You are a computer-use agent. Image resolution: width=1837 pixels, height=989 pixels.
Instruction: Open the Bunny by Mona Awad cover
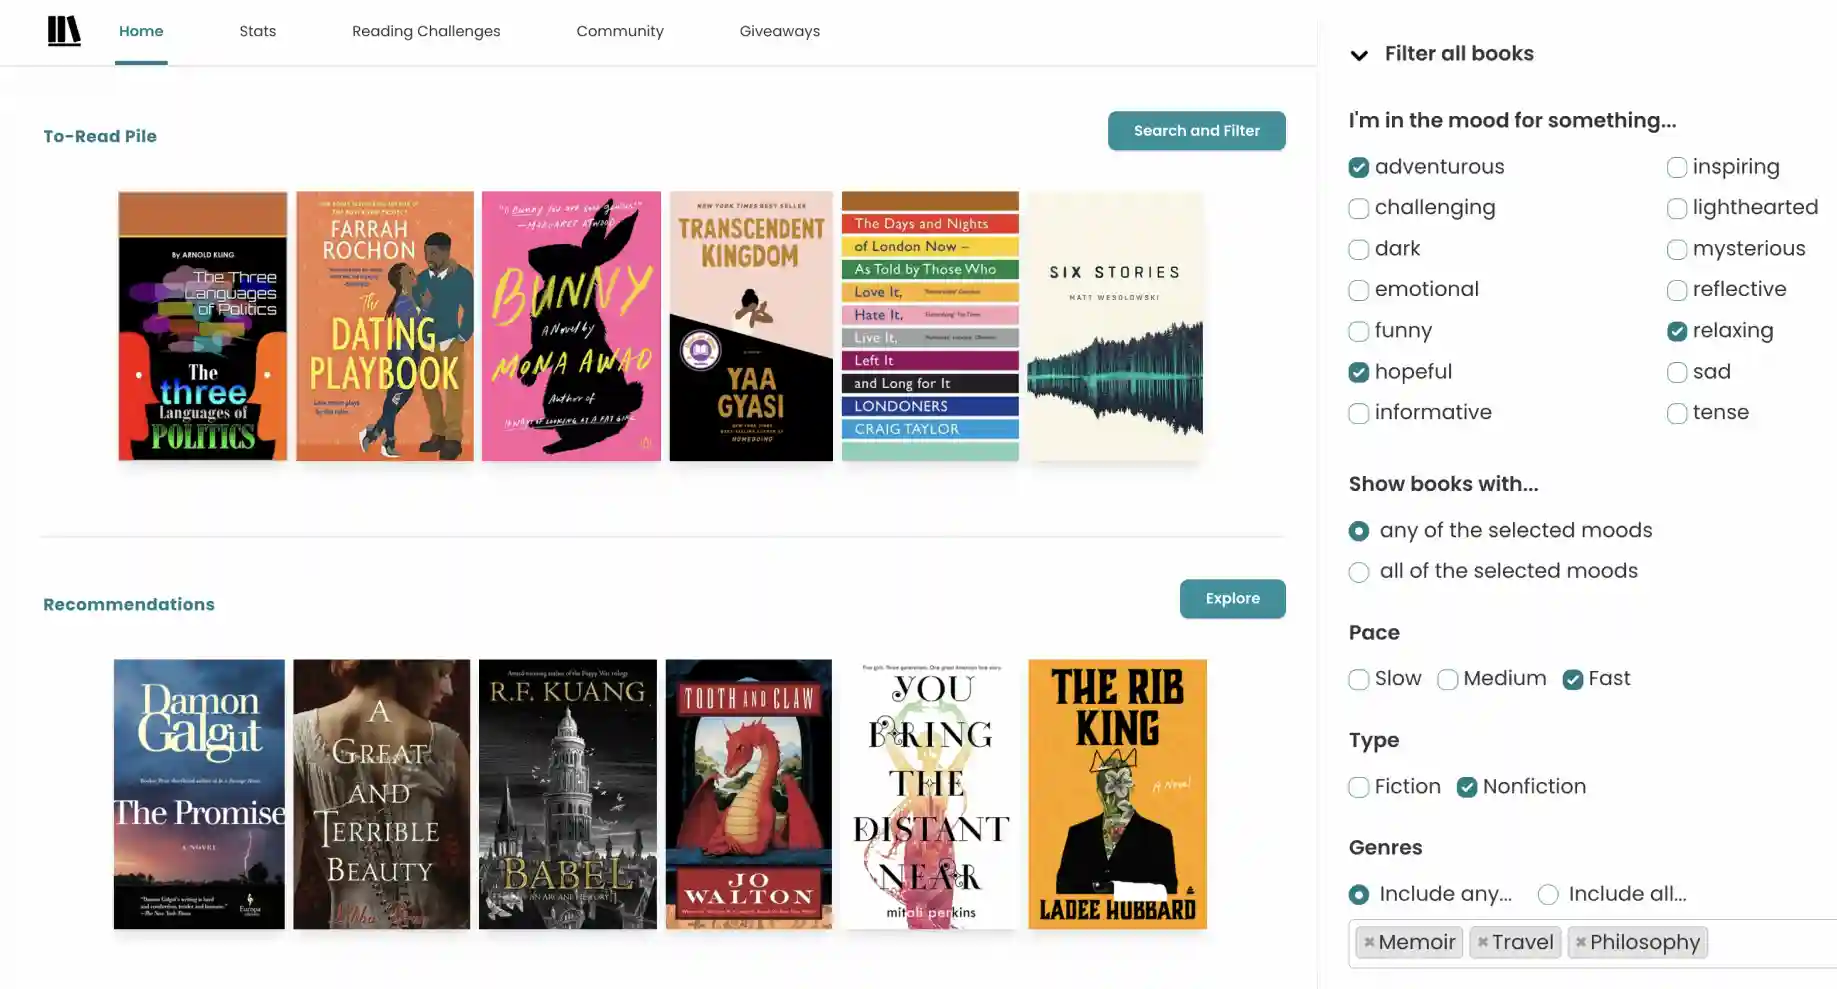point(571,326)
